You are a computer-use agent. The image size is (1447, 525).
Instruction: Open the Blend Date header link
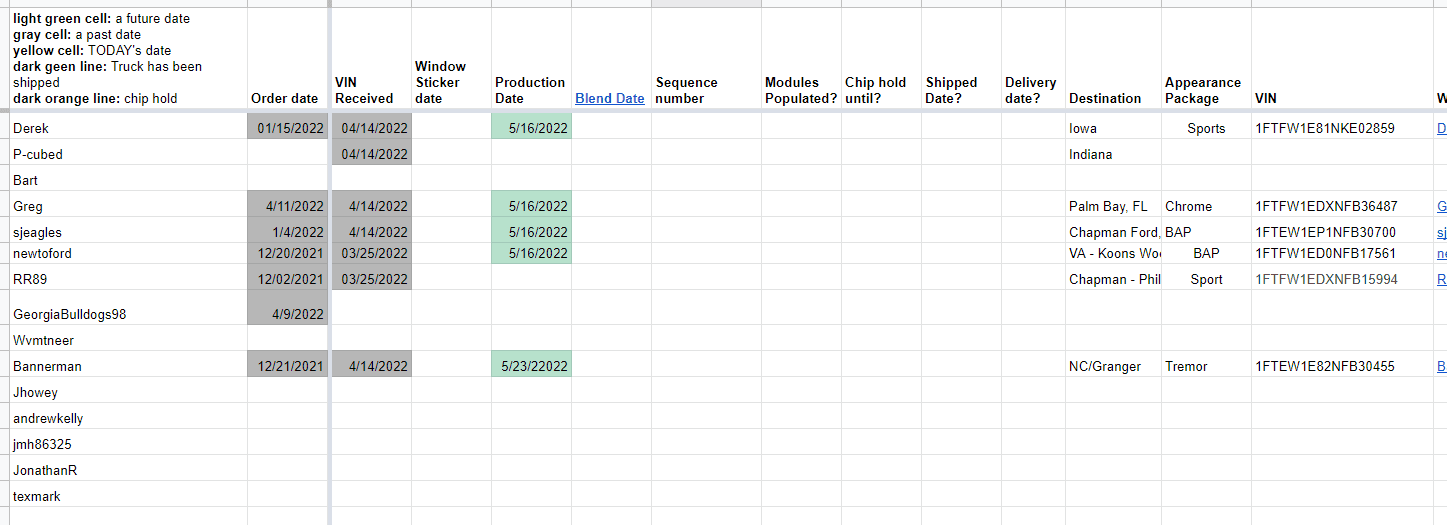609,98
